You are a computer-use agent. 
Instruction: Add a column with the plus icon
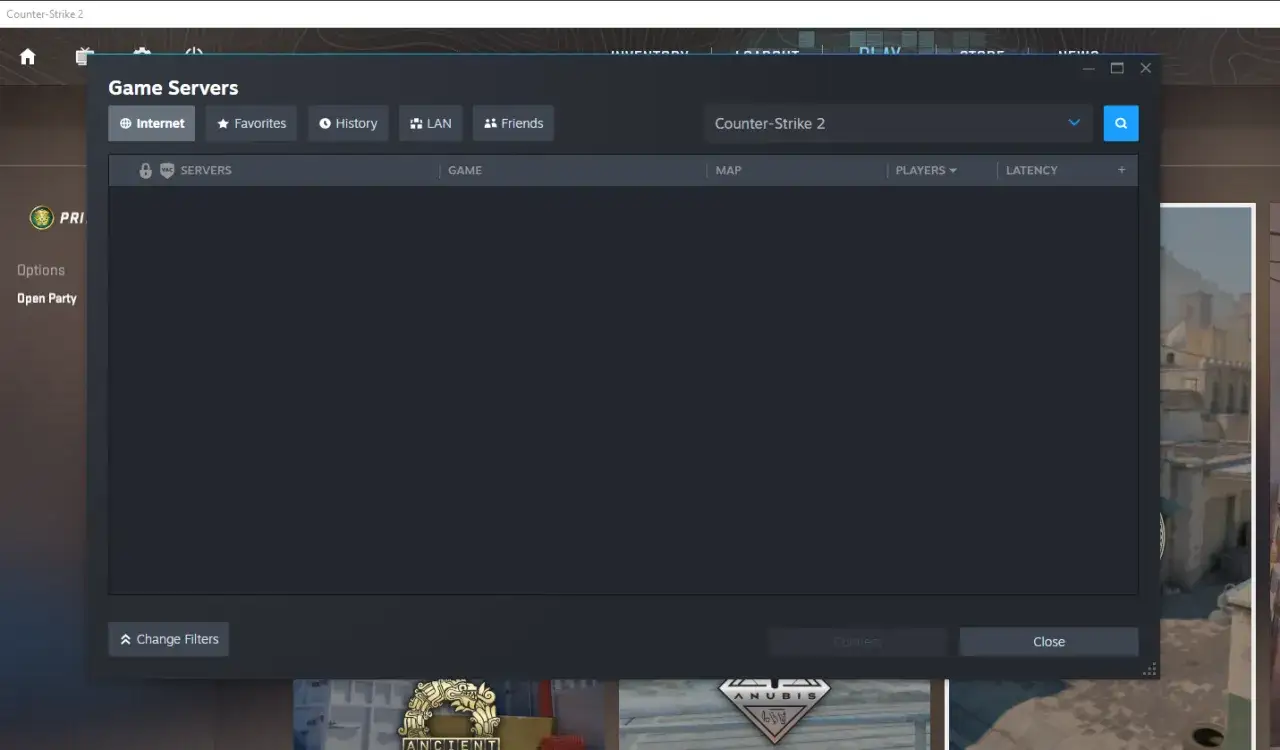[x=1121, y=170]
